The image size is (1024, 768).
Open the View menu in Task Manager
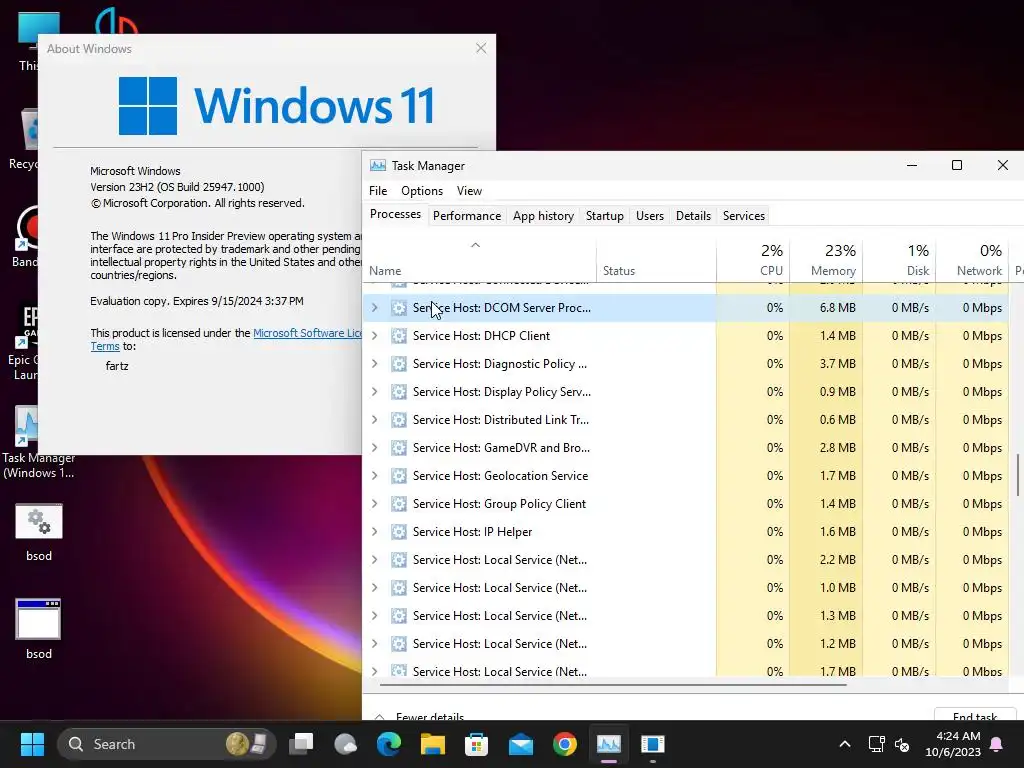469,191
